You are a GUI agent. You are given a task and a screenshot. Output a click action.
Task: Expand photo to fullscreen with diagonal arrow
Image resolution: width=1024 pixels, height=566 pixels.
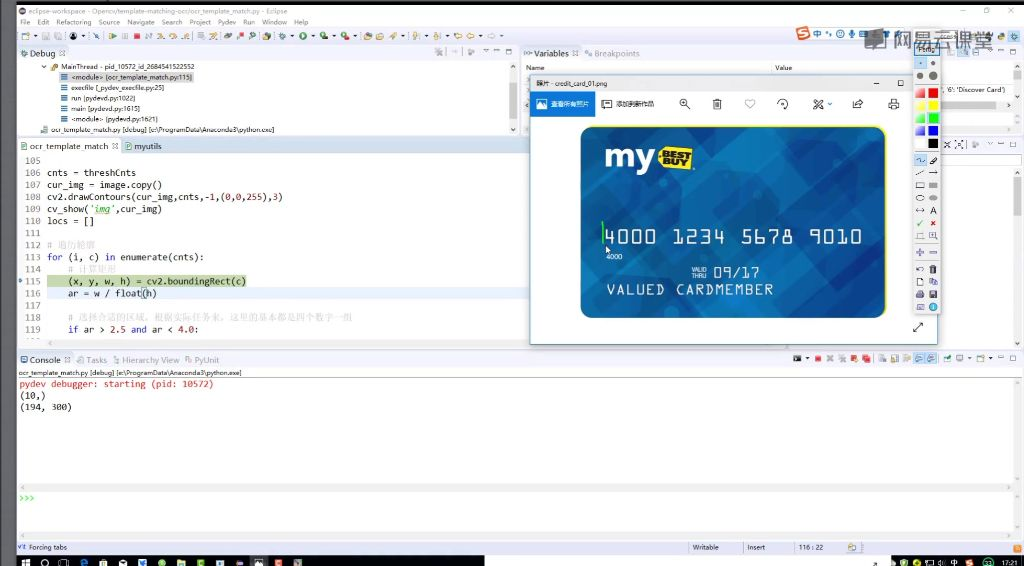point(918,327)
